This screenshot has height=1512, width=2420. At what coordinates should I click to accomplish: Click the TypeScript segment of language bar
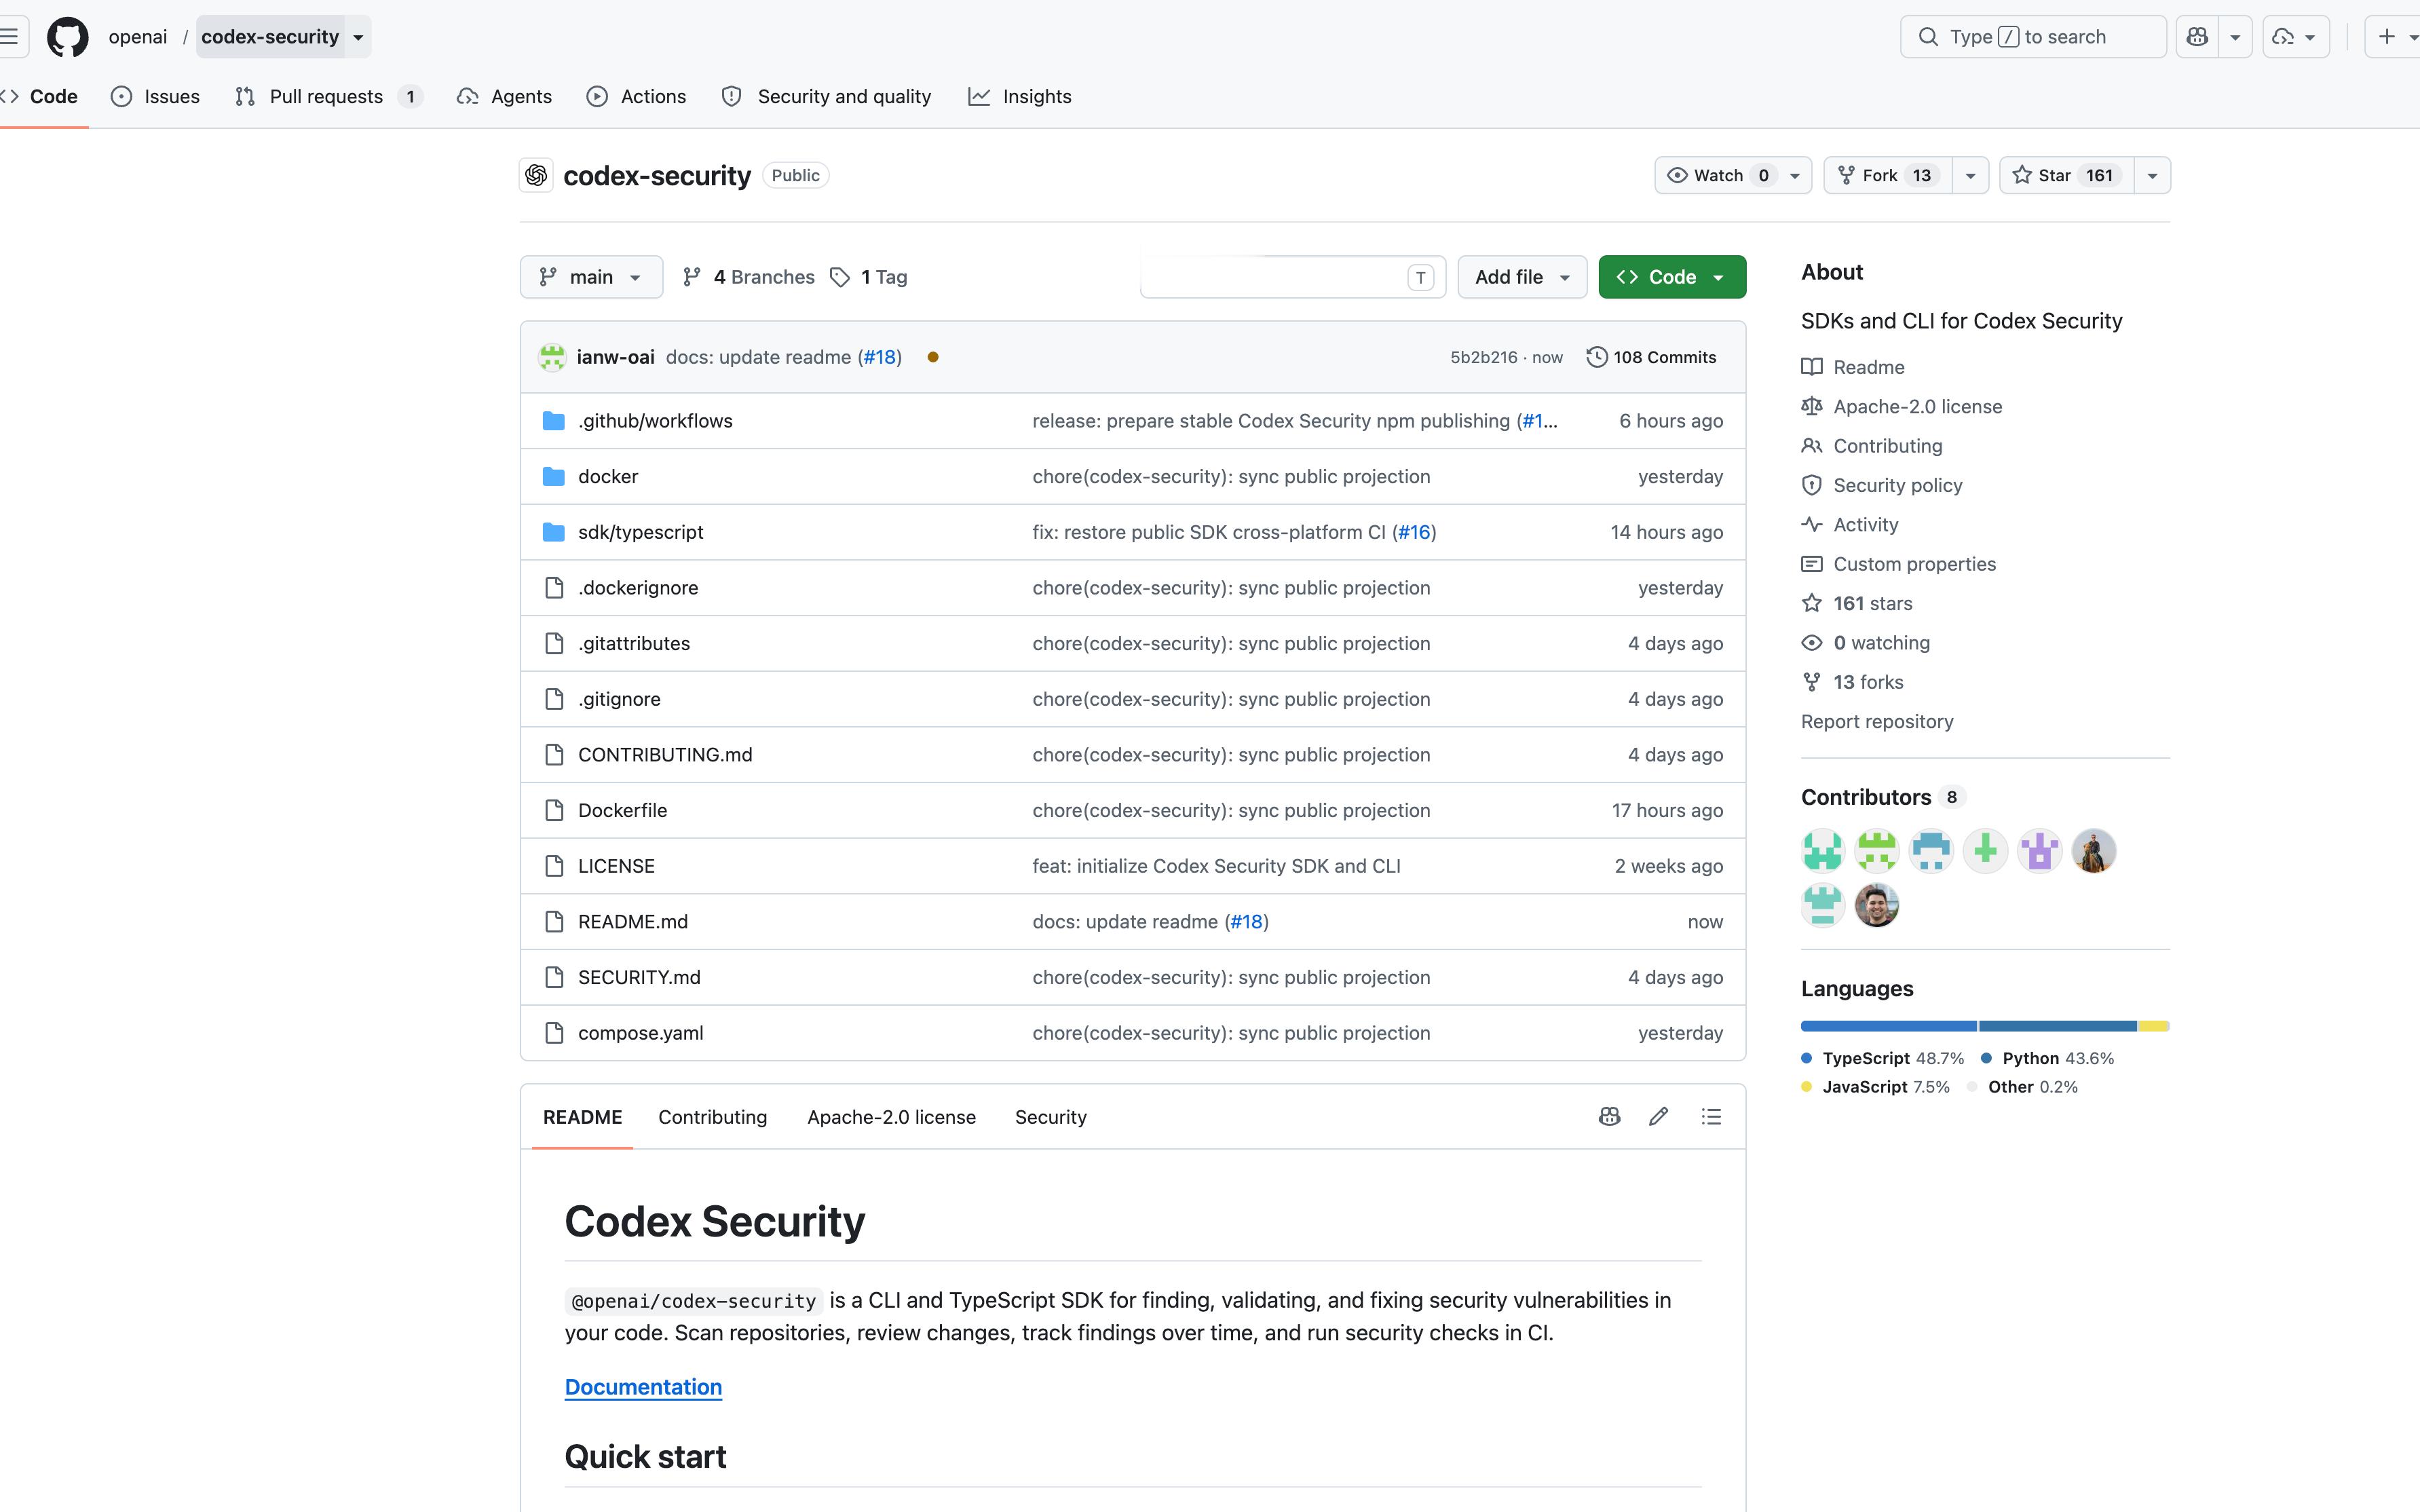(1888, 1026)
